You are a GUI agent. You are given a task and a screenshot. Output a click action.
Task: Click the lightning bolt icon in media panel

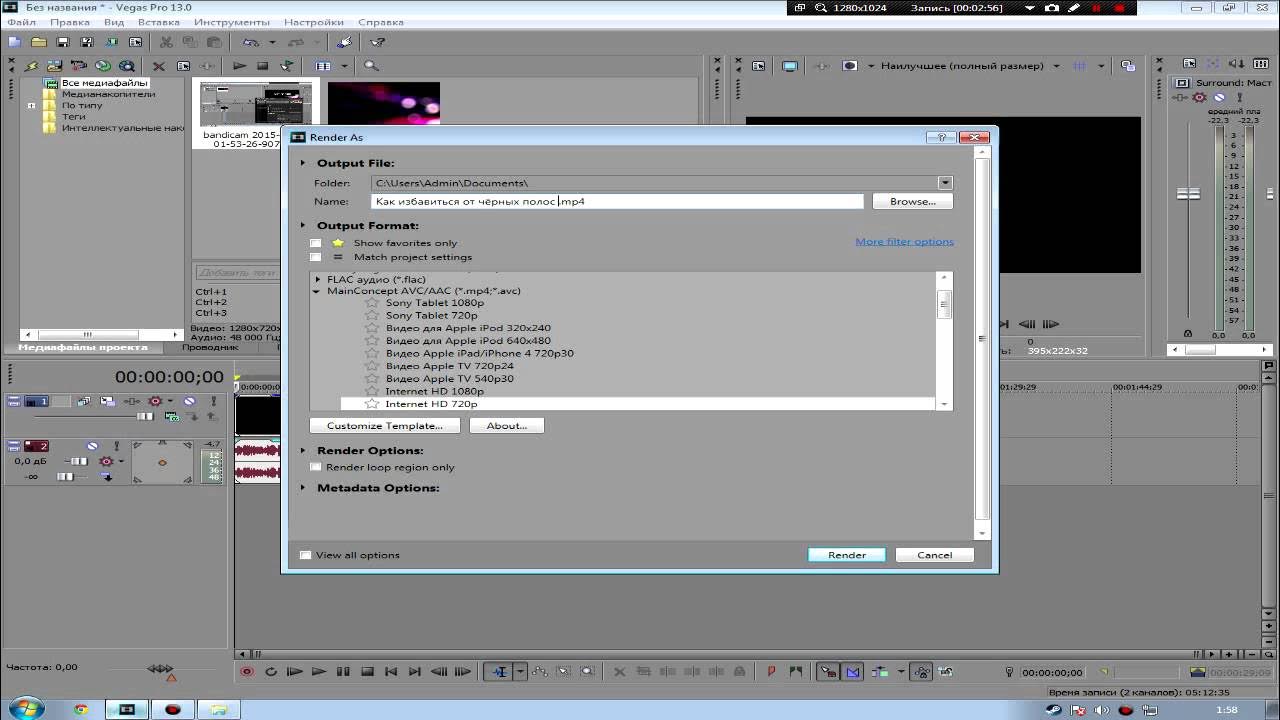pos(31,66)
